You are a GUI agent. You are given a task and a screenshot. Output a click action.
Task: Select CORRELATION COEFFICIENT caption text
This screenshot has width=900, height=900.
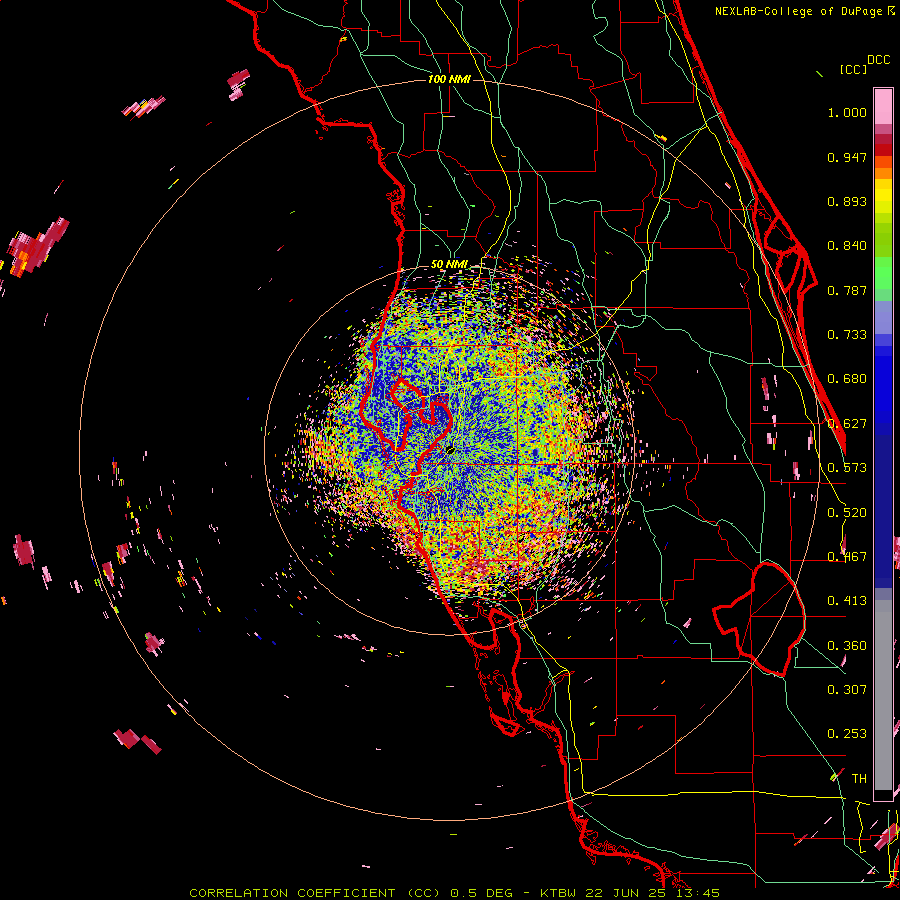(x=292, y=893)
